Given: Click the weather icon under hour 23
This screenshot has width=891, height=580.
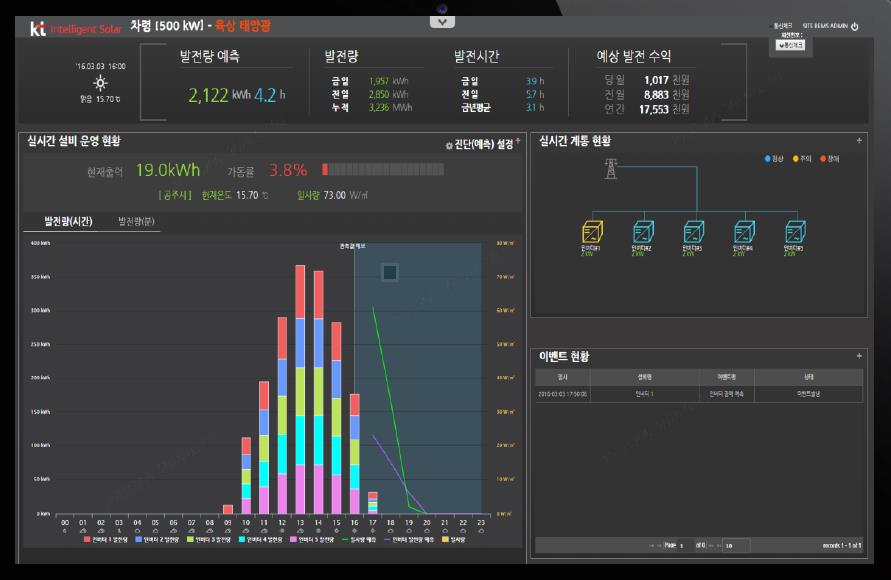Looking at the screenshot, I should [481, 531].
